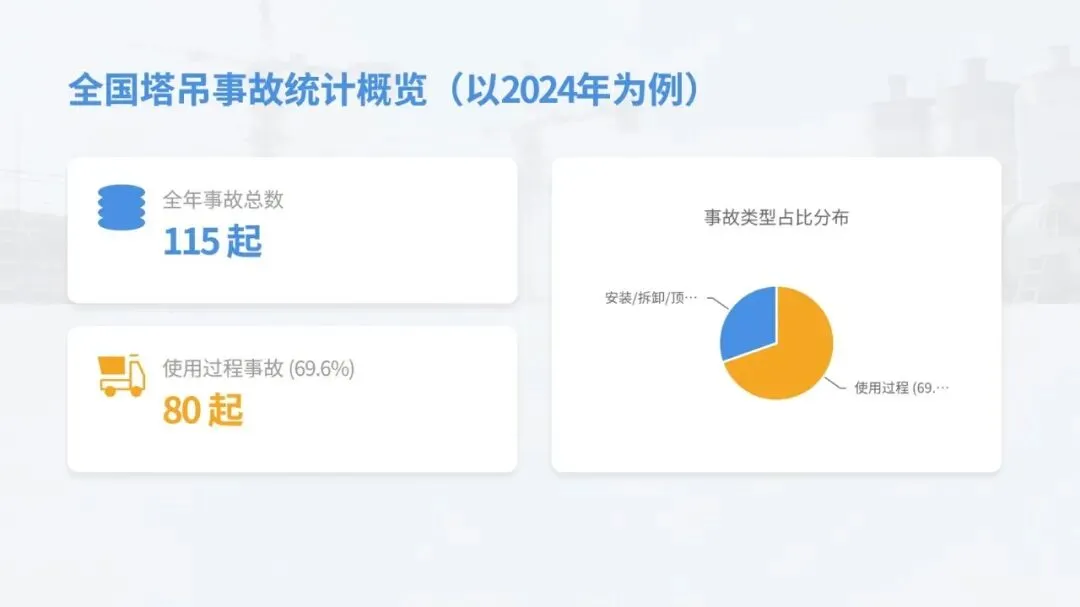Click the number 80 in the lower card
Image resolution: width=1080 pixels, height=607 pixels.
[181, 411]
